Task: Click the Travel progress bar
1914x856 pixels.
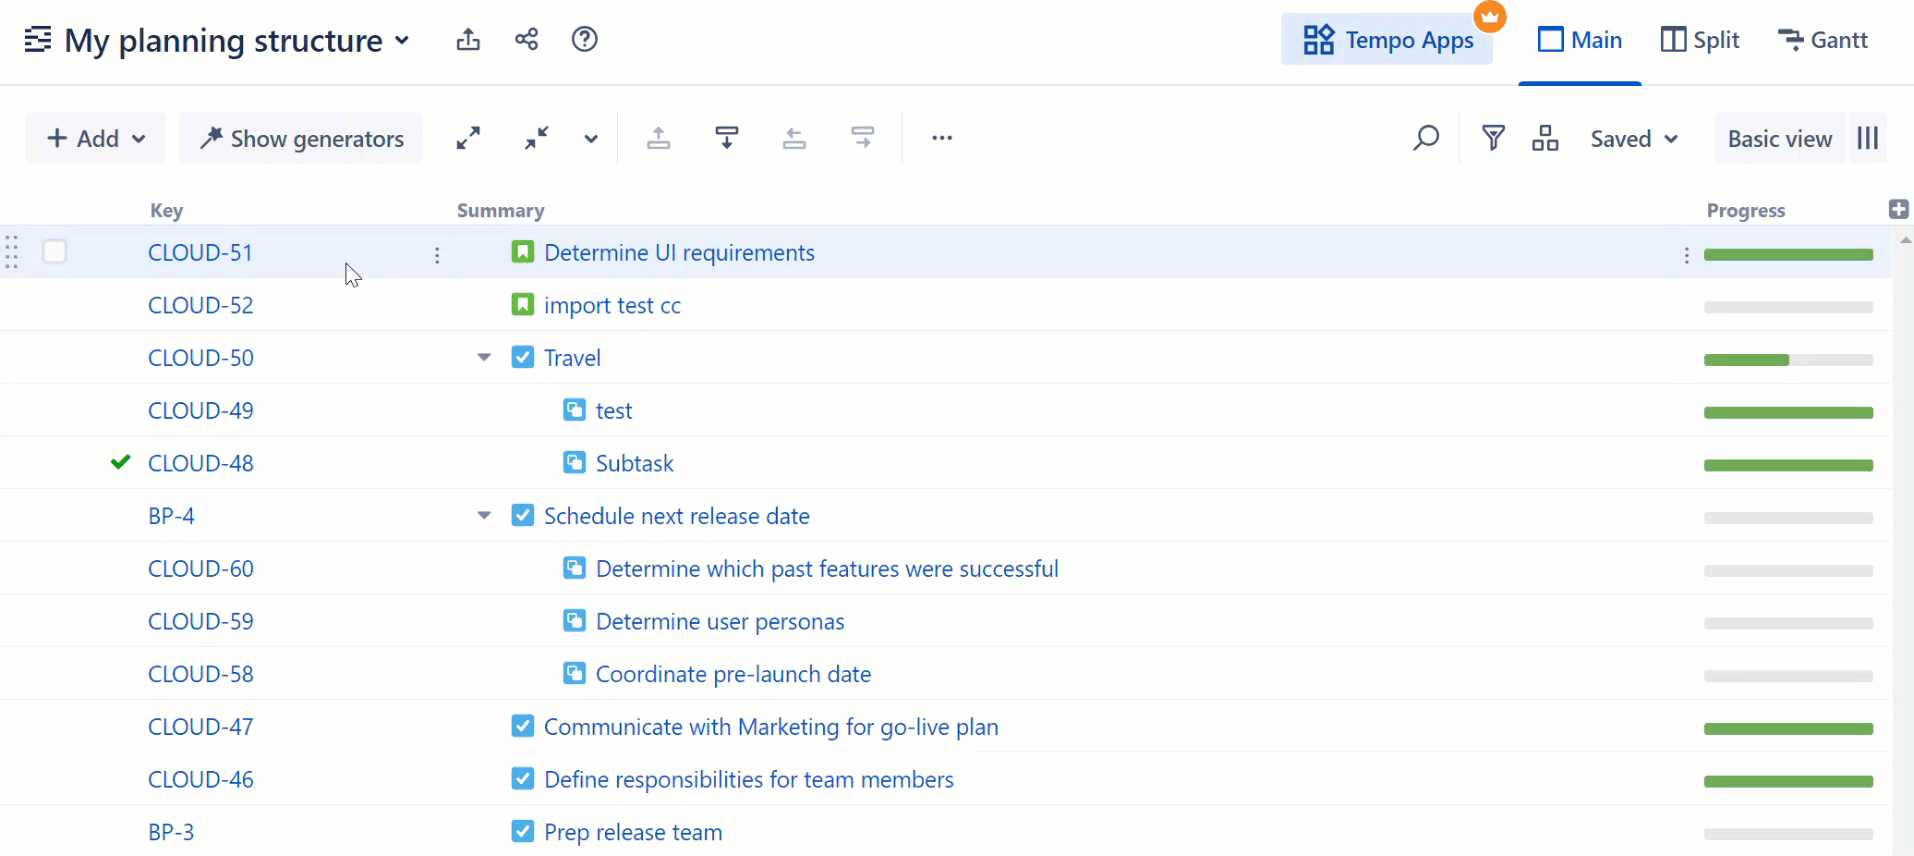Action: (1788, 360)
